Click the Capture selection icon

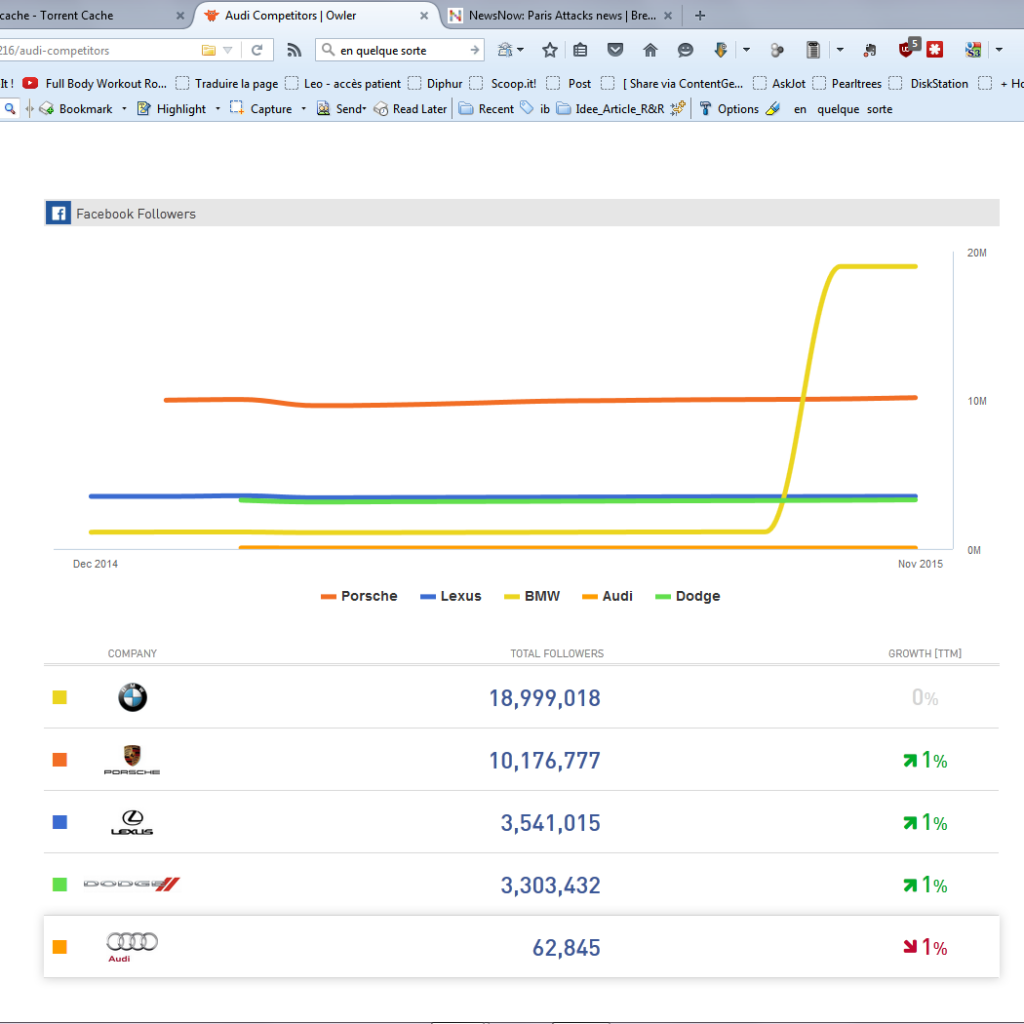(x=236, y=108)
